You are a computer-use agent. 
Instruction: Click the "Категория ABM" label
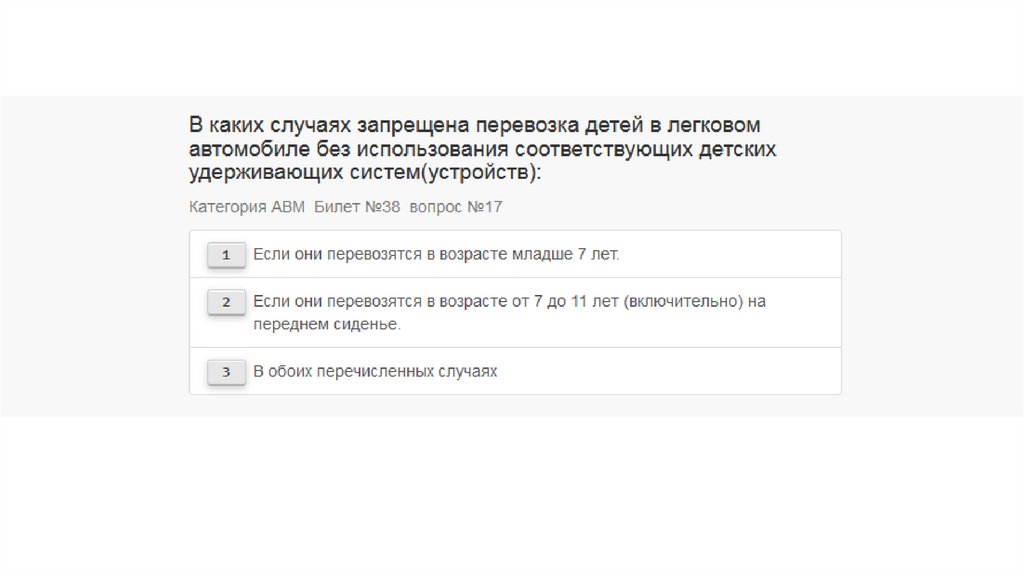point(247,207)
